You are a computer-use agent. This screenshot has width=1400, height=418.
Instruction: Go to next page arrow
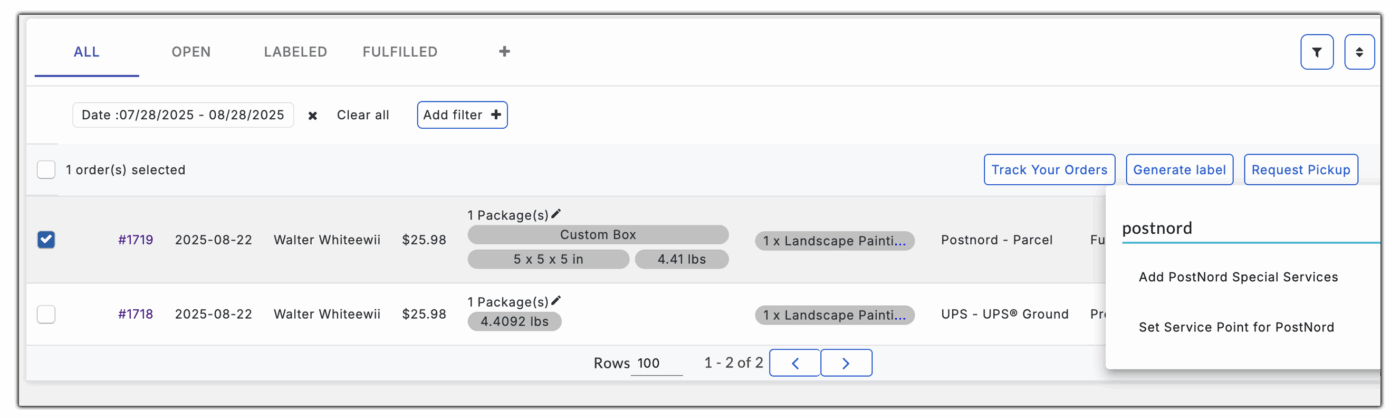click(x=846, y=363)
